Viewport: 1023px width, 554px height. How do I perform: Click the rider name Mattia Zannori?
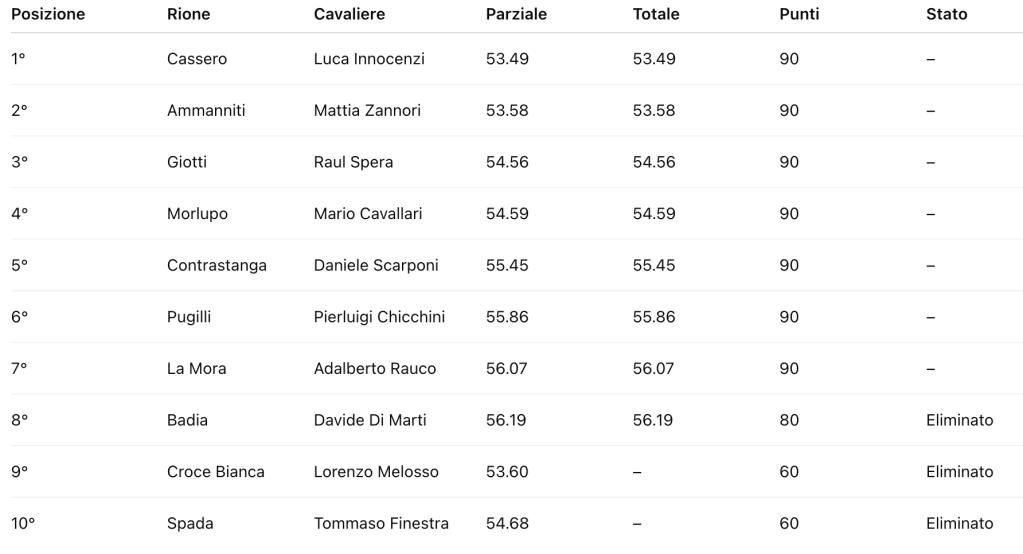point(367,111)
